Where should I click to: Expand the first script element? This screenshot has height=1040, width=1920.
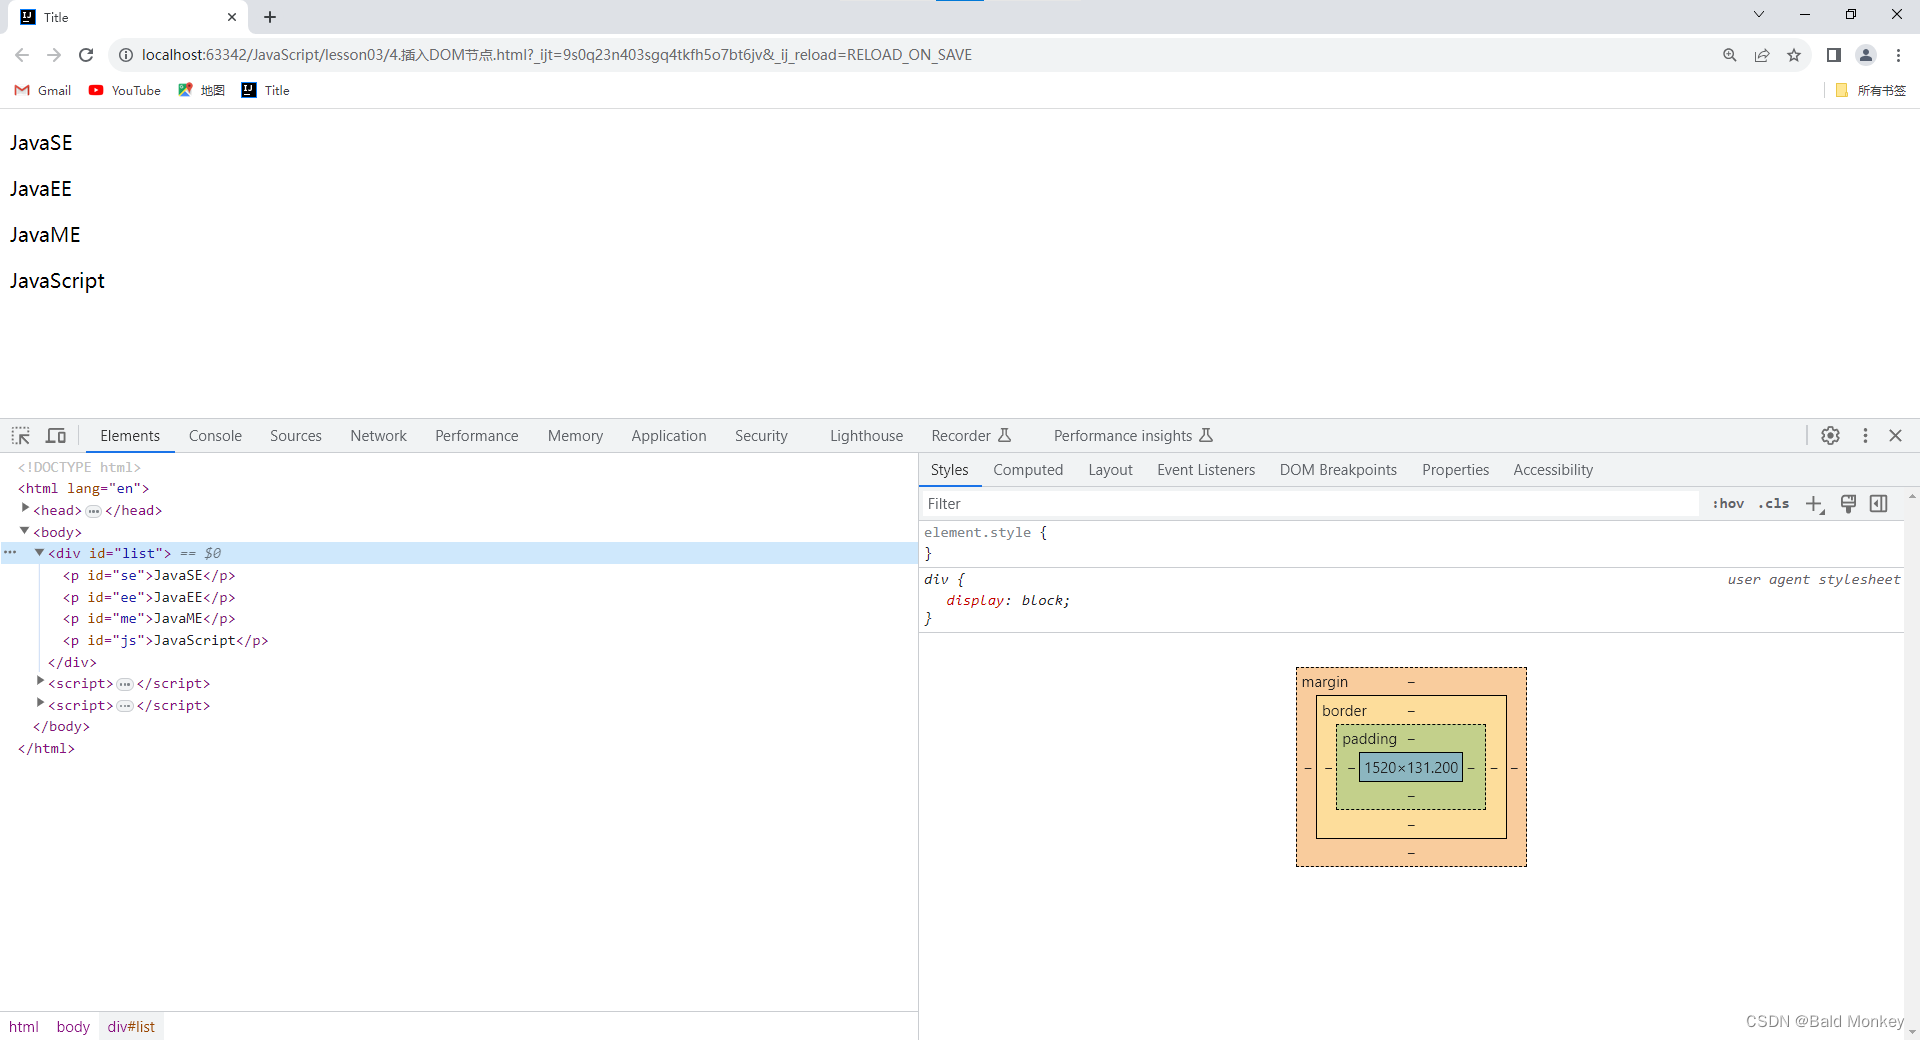pos(40,682)
